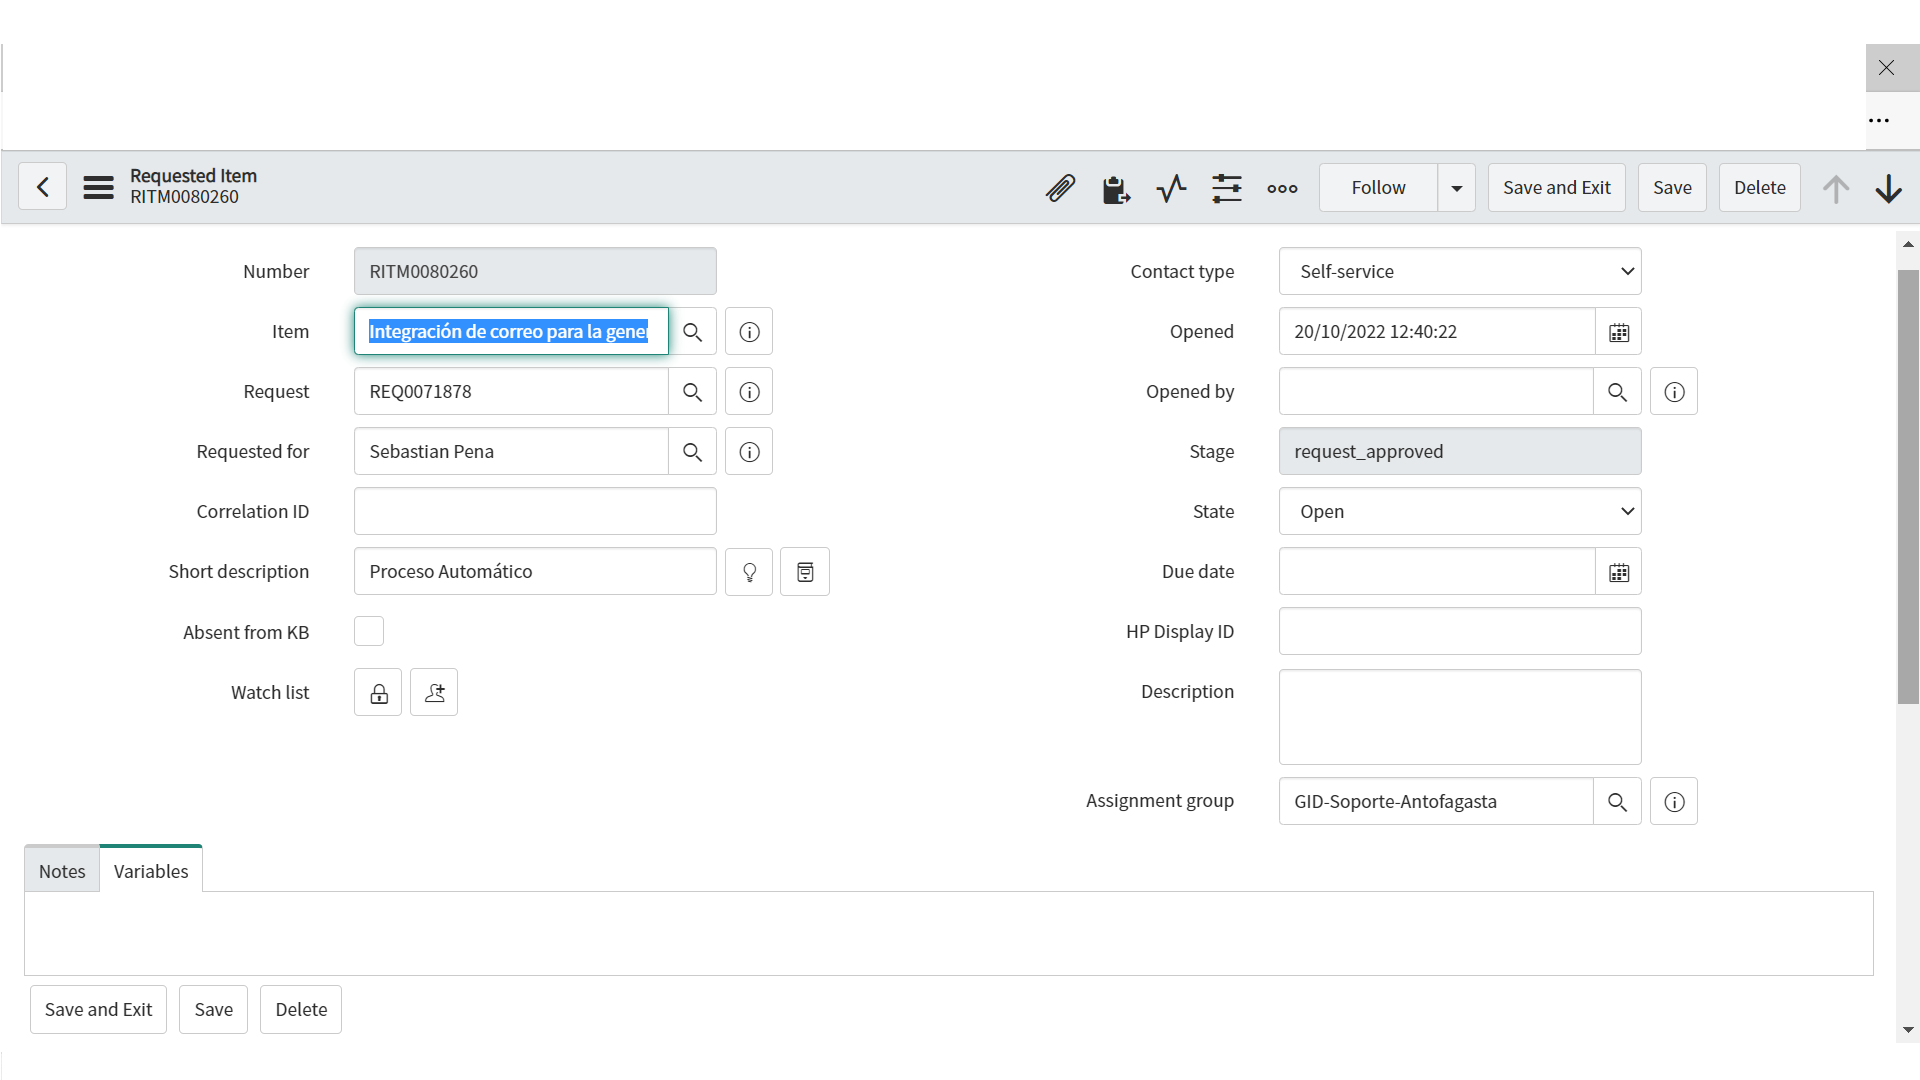
Task: Go to previous record up arrow
Action: 1835,188
